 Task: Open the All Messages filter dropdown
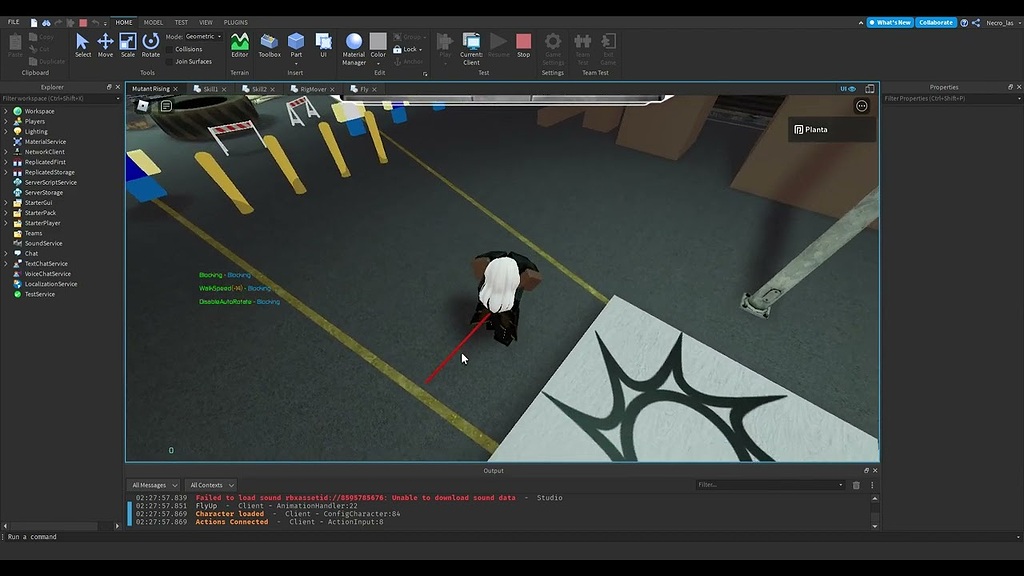(x=153, y=484)
